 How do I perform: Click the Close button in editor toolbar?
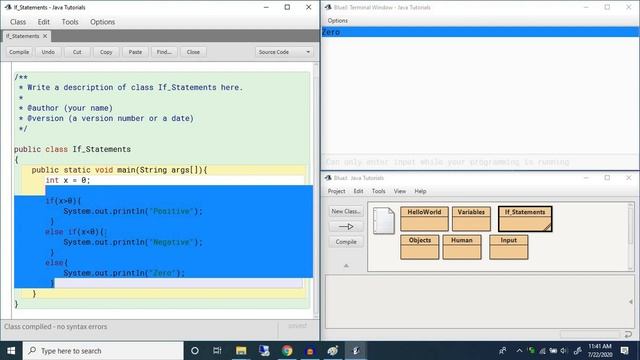coord(193,52)
